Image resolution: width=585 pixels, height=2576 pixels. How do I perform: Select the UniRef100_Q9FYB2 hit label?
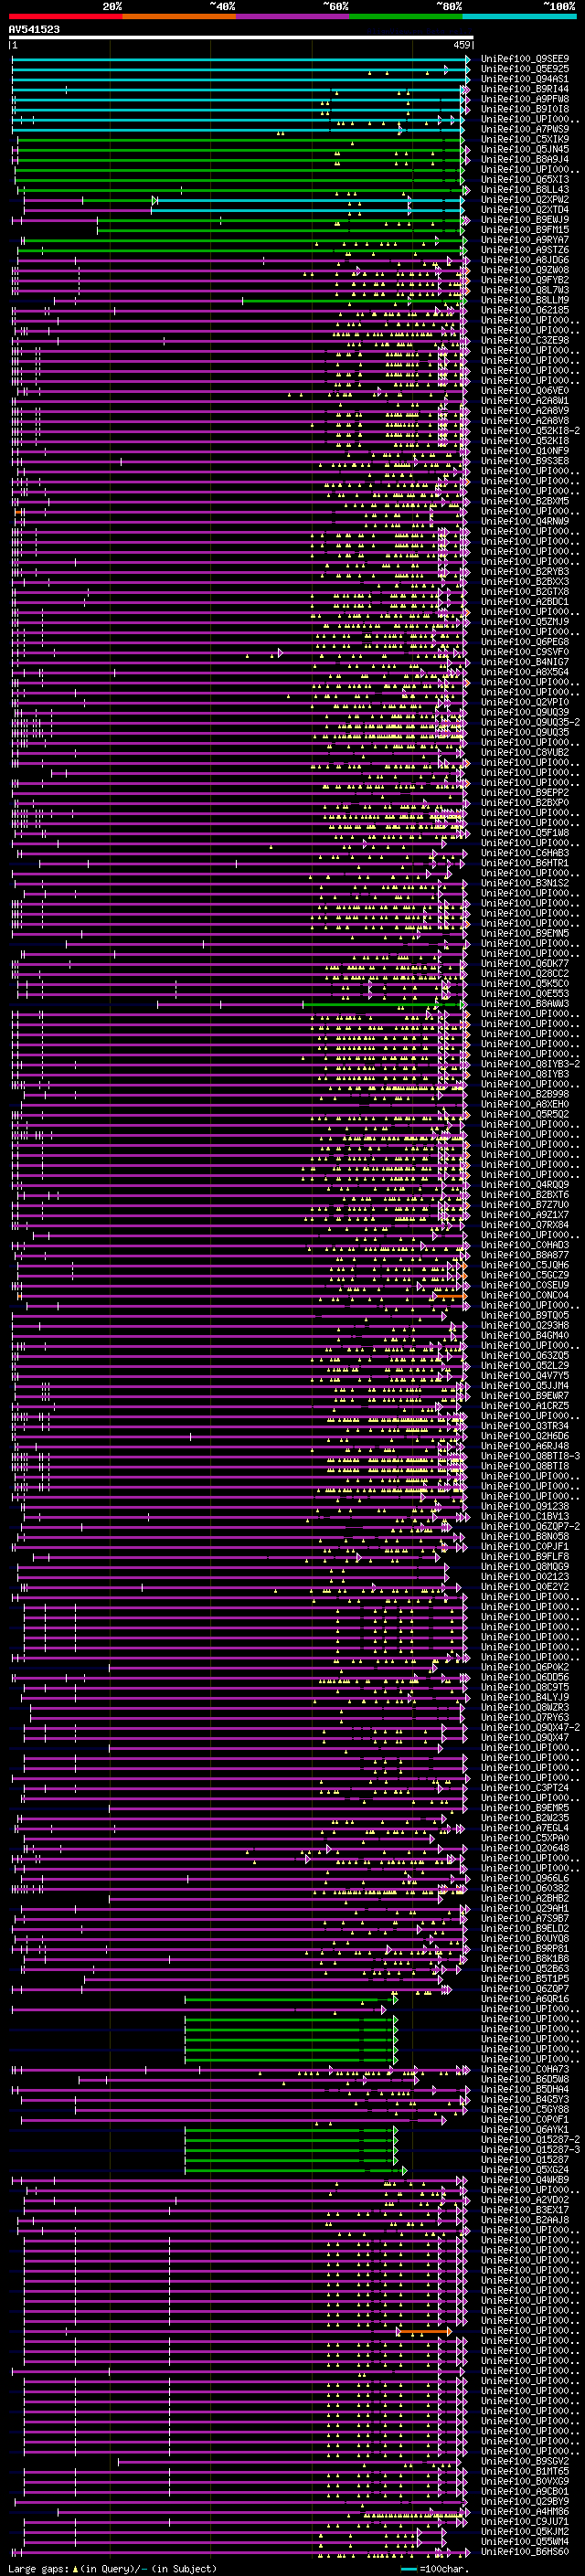[525, 280]
